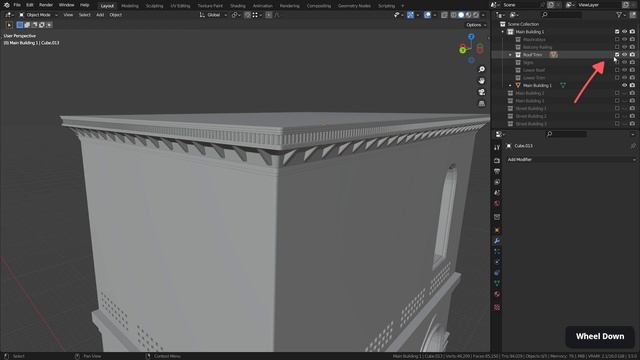Hide Roof Trim collection using eye icon

pyautogui.click(x=624, y=55)
